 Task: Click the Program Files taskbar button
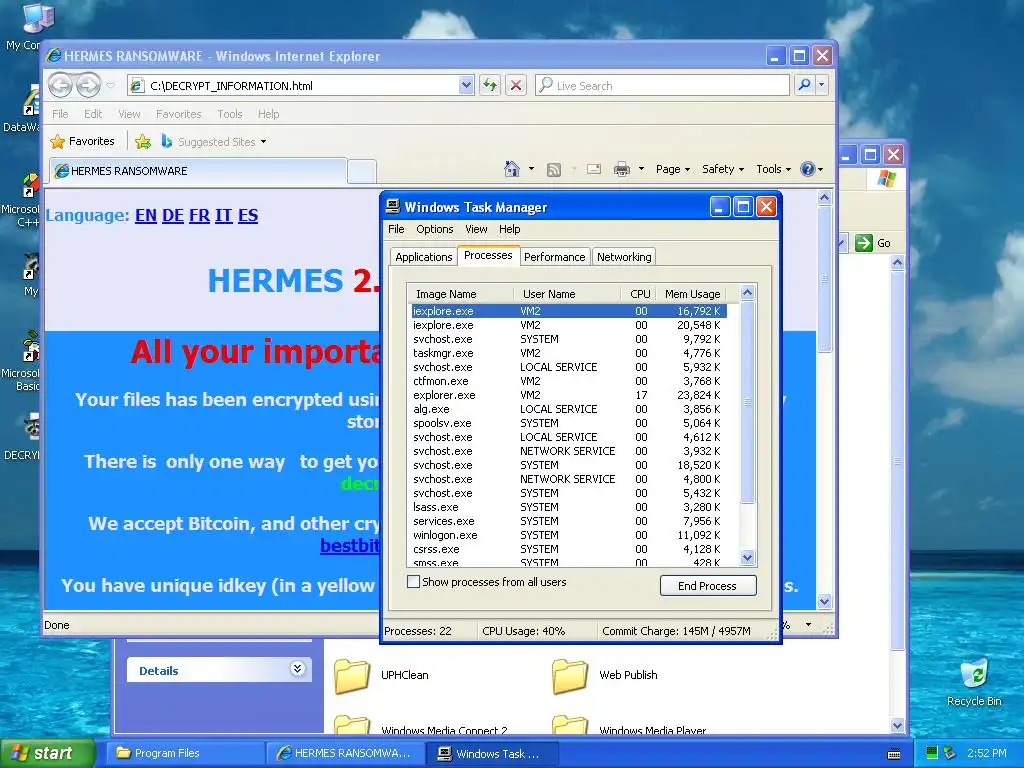[184, 753]
